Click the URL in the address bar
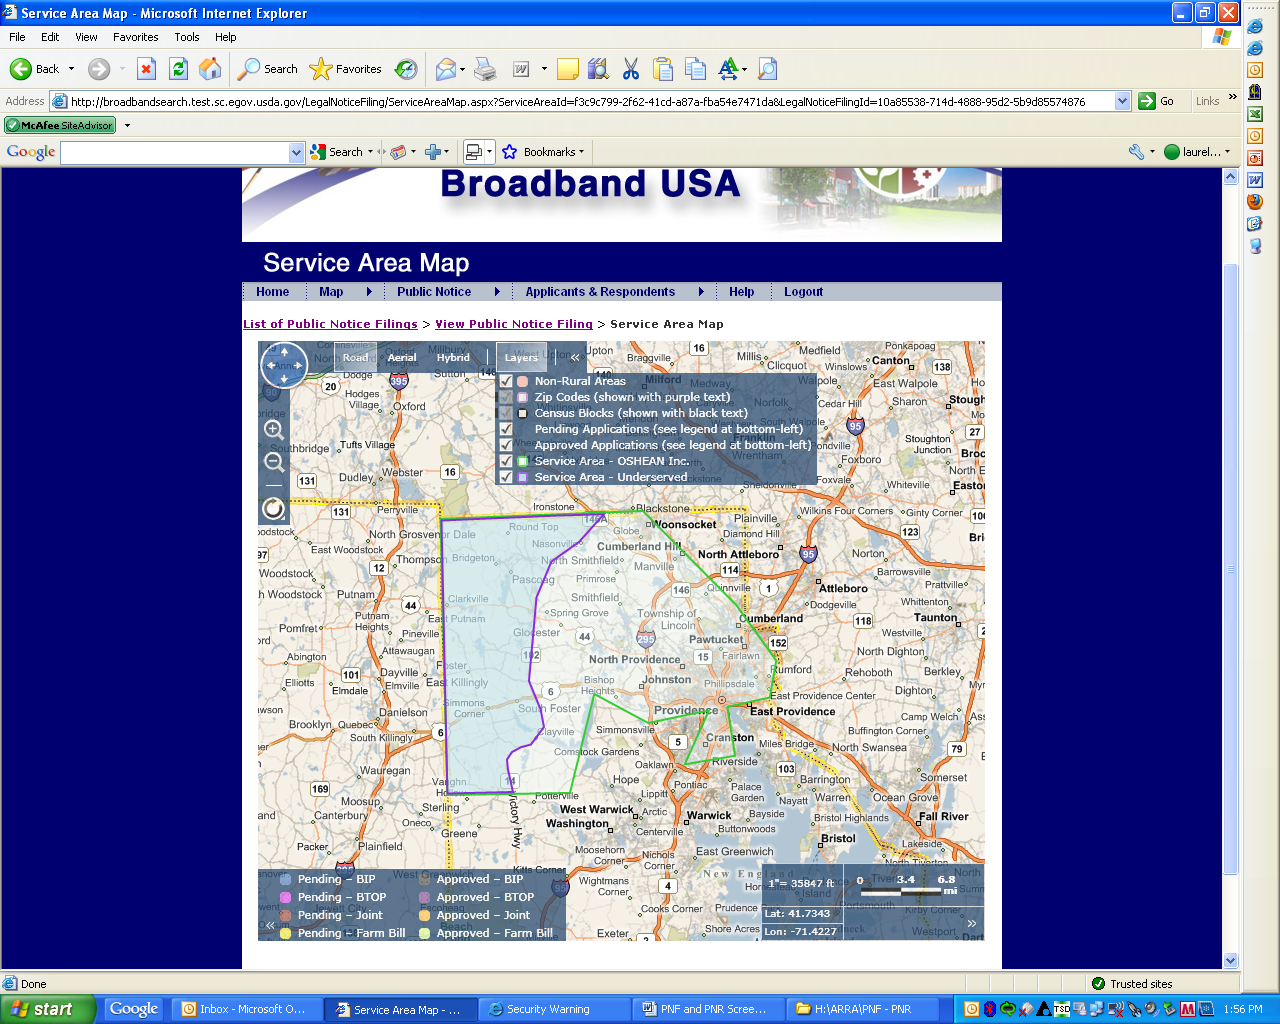 point(578,101)
